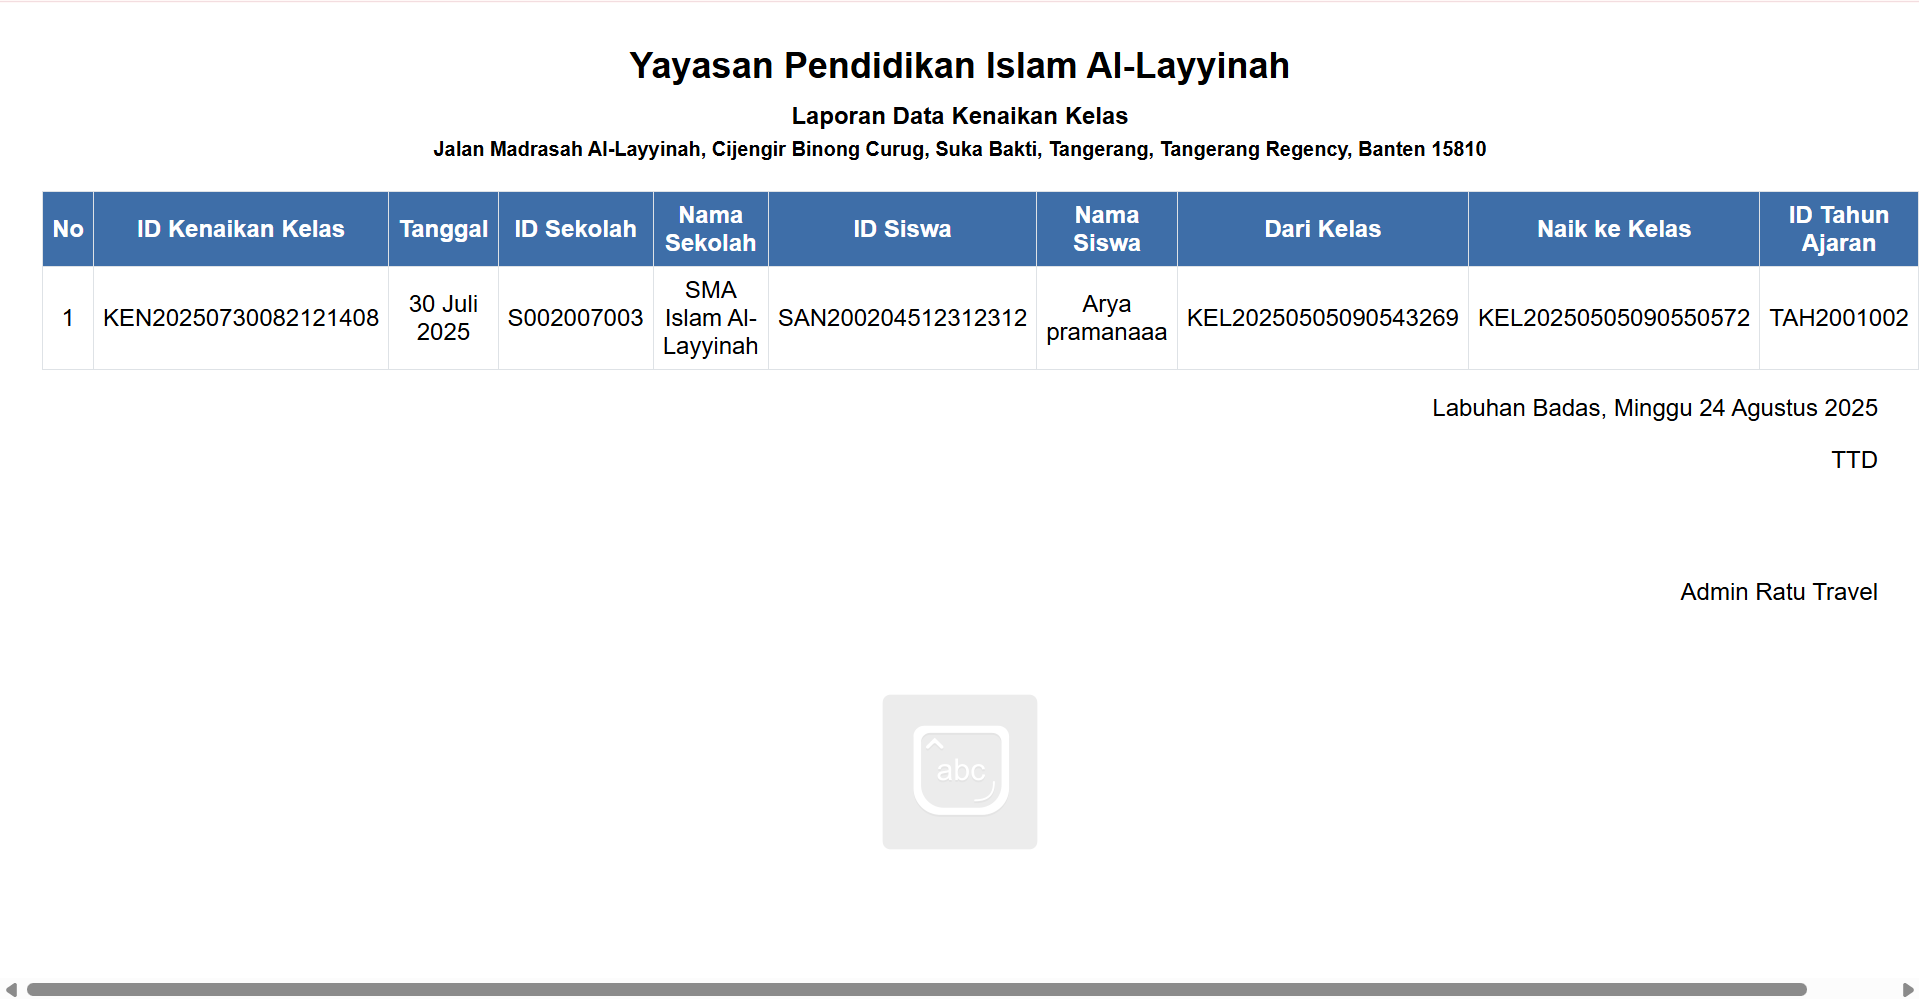Select the Tanggal column header
The height and width of the screenshot is (999, 1919).
tap(443, 228)
